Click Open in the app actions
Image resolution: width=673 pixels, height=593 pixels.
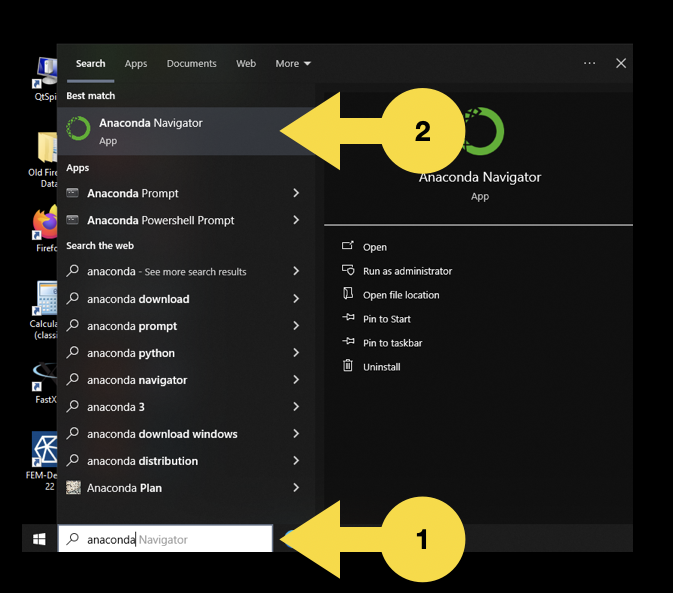(375, 247)
